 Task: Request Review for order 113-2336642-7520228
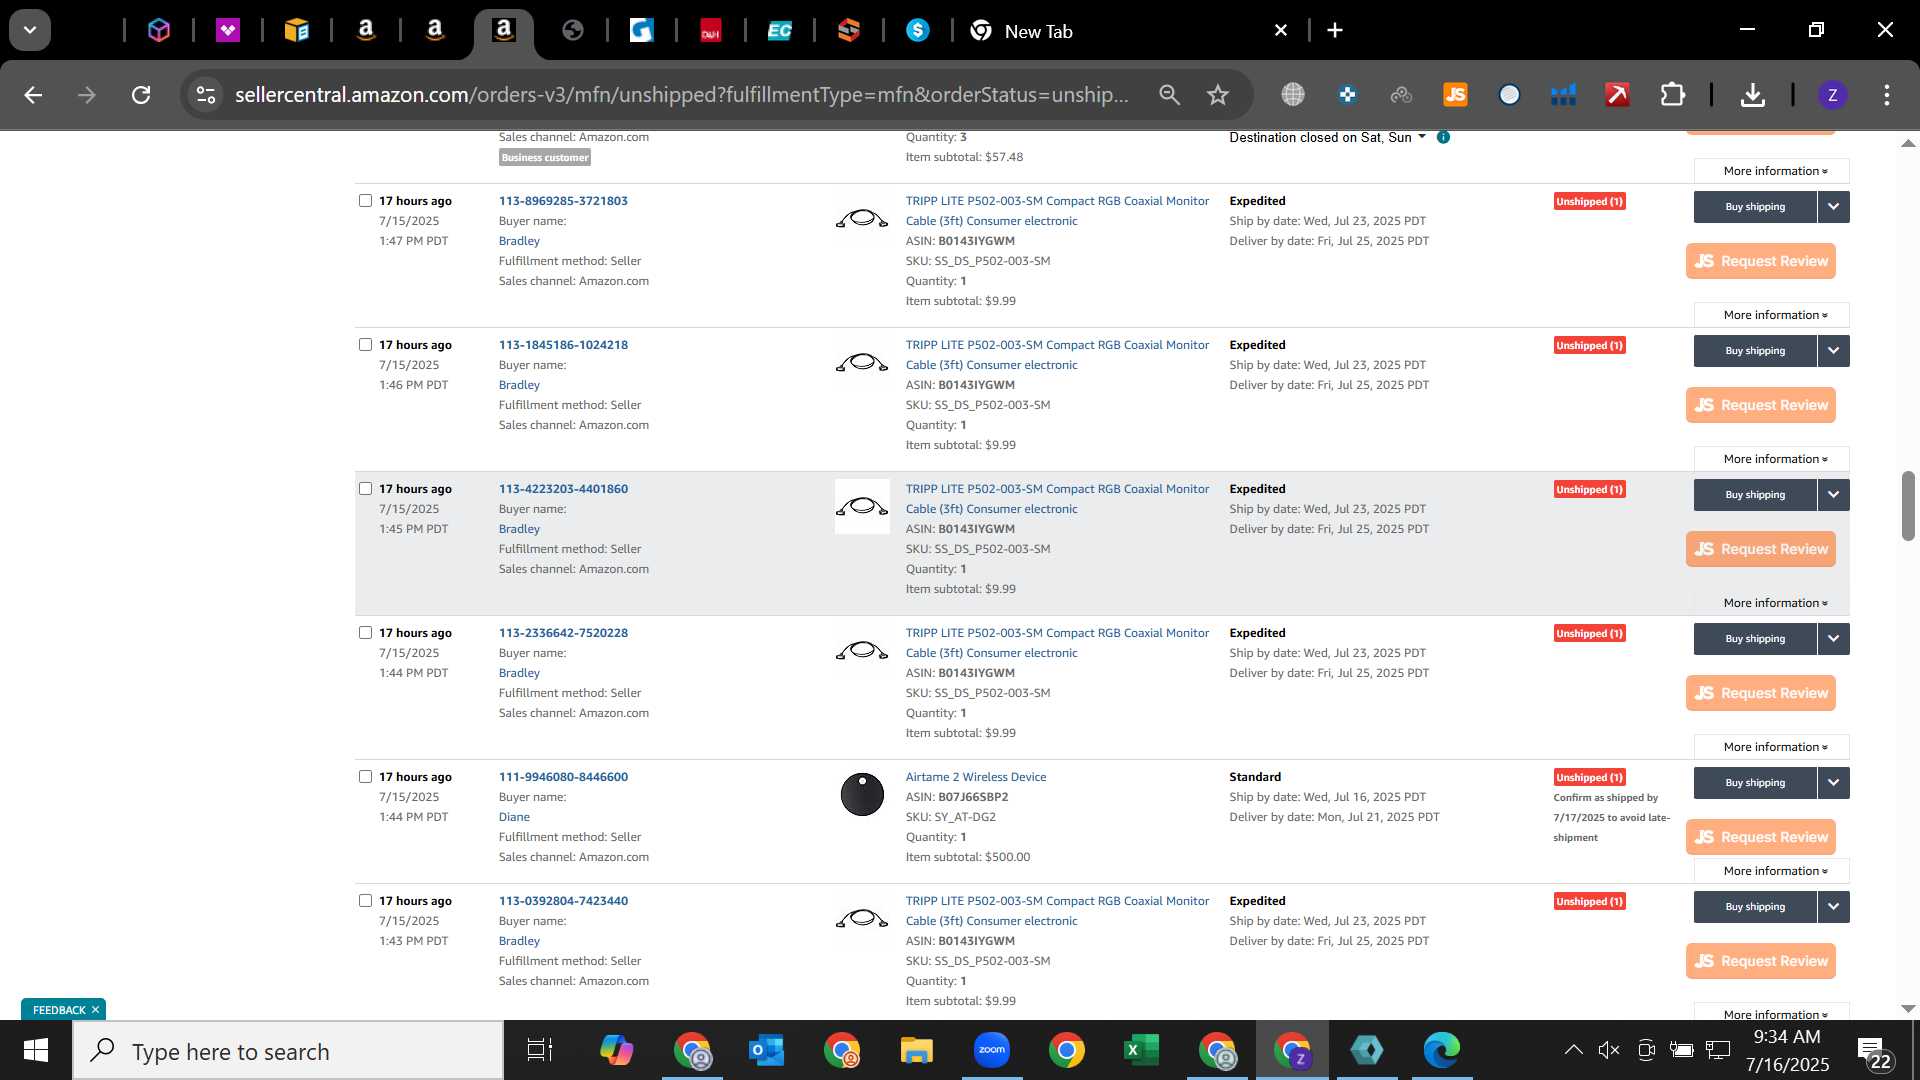1761,693
